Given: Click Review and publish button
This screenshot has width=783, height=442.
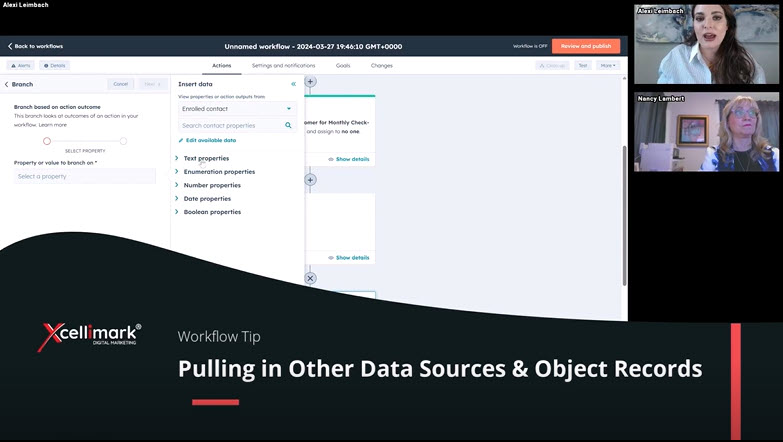Looking at the screenshot, I should (x=586, y=46).
